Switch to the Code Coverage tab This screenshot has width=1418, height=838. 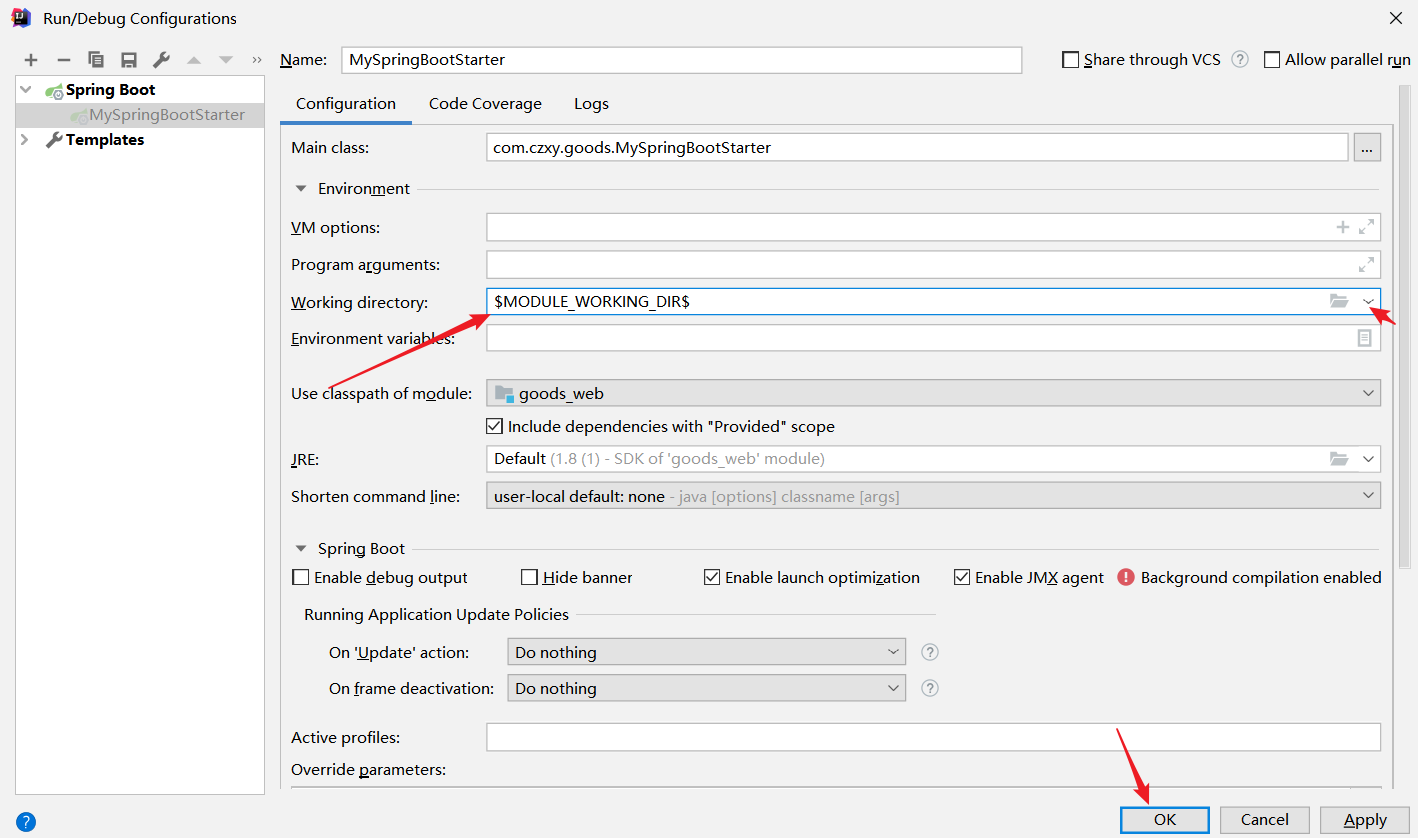pyautogui.click(x=485, y=104)
